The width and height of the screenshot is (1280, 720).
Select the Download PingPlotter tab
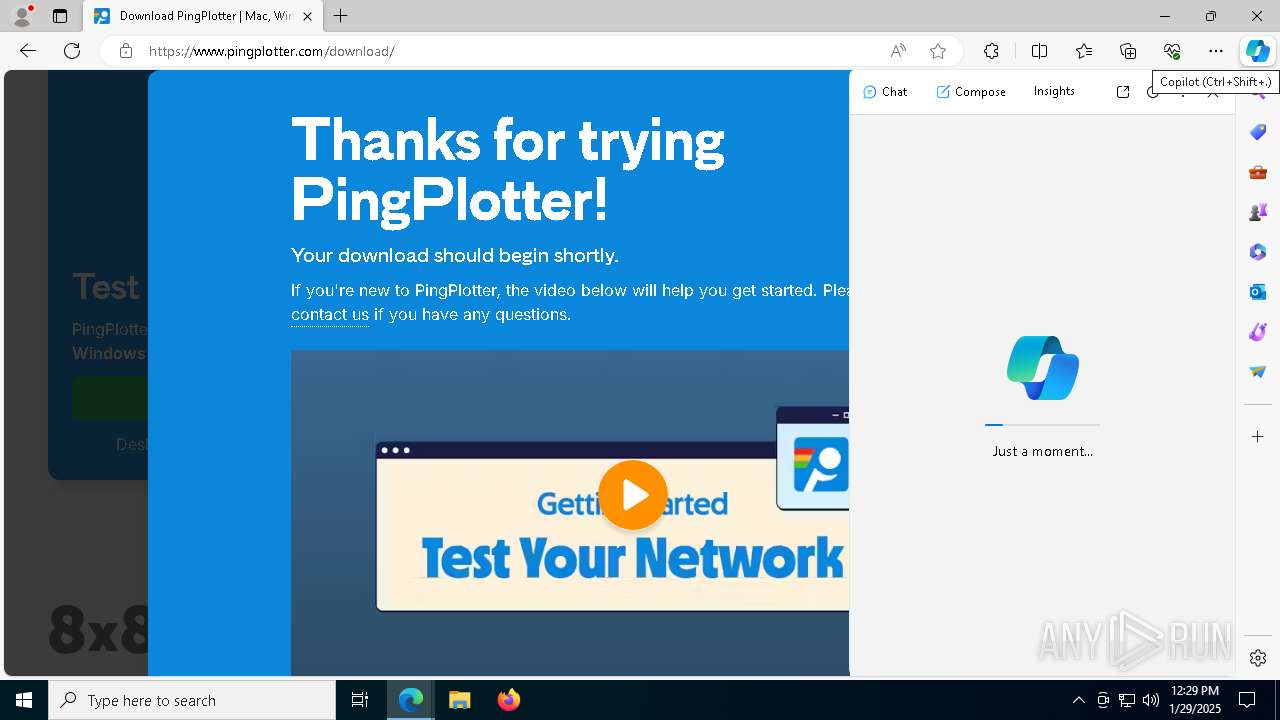(x=203, y=16)
